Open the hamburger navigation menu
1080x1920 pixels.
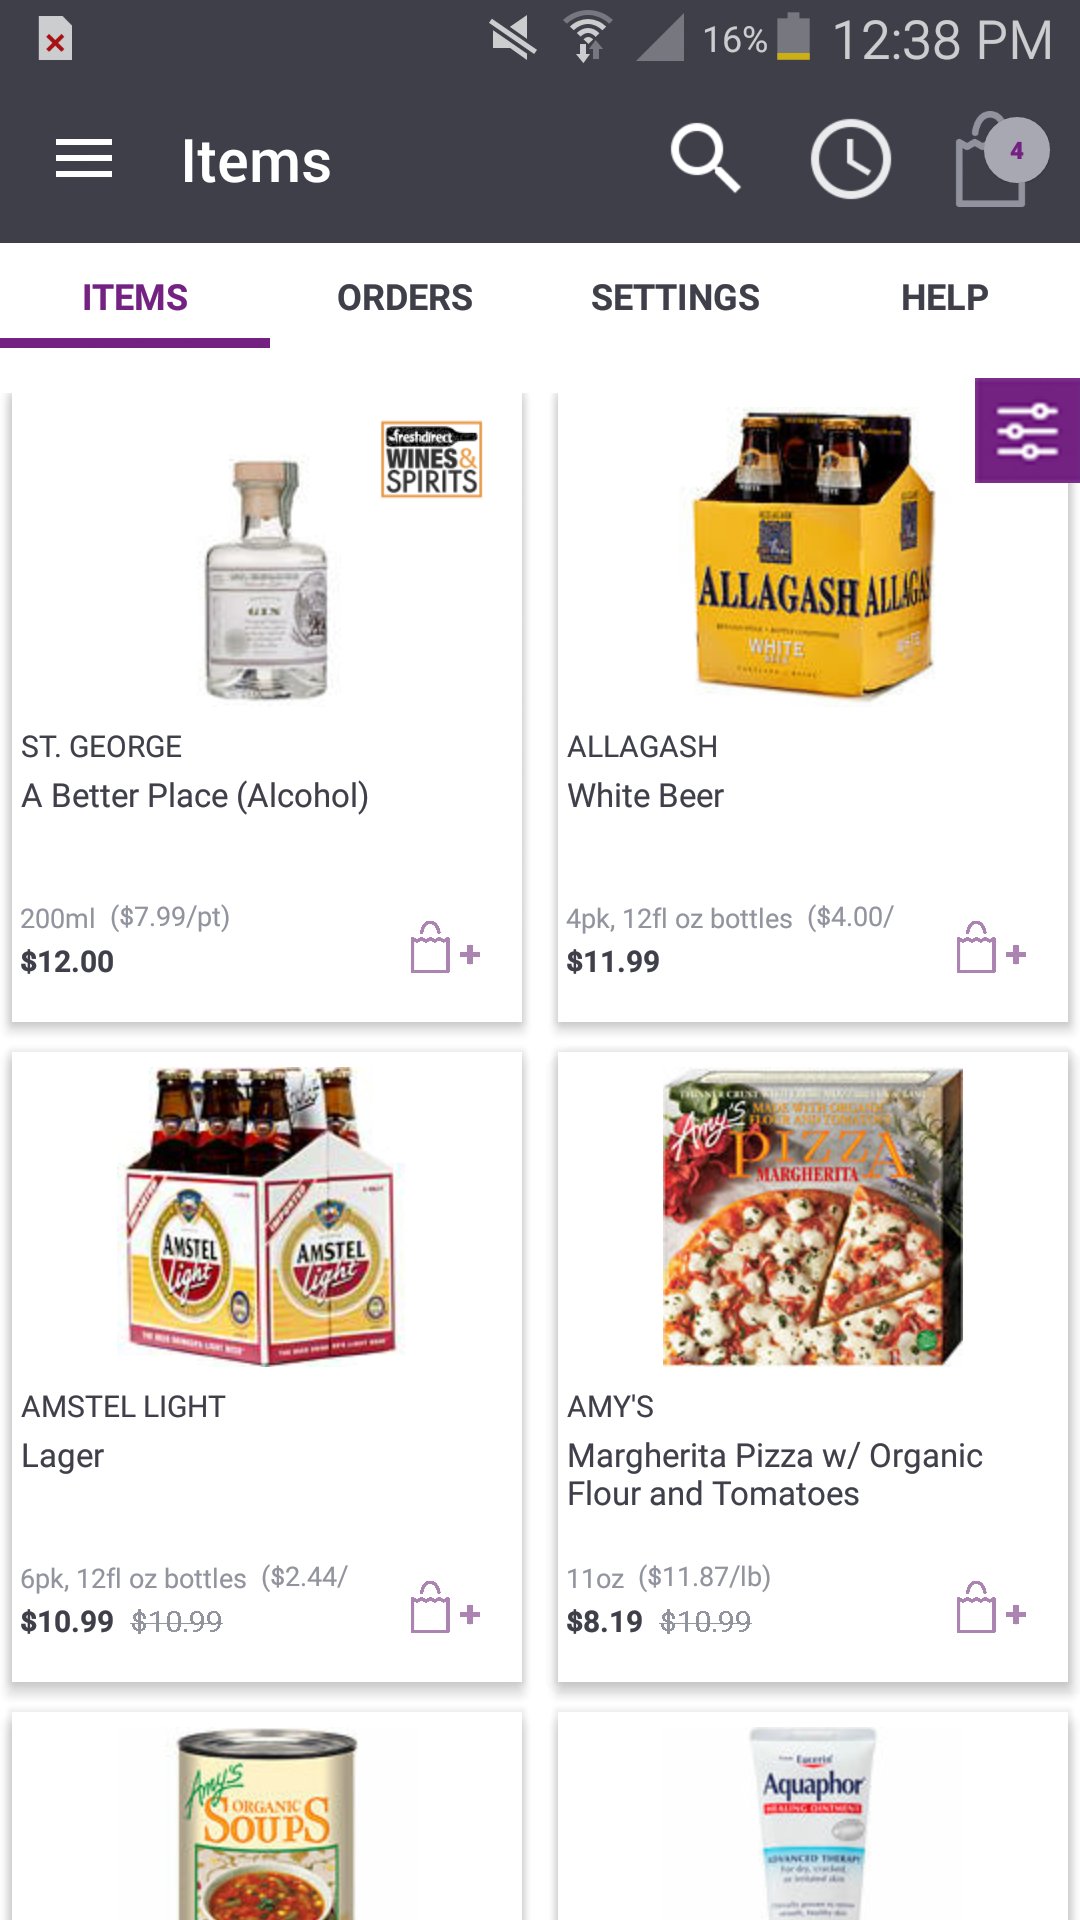pyautogui.click(x=84, y=160)
